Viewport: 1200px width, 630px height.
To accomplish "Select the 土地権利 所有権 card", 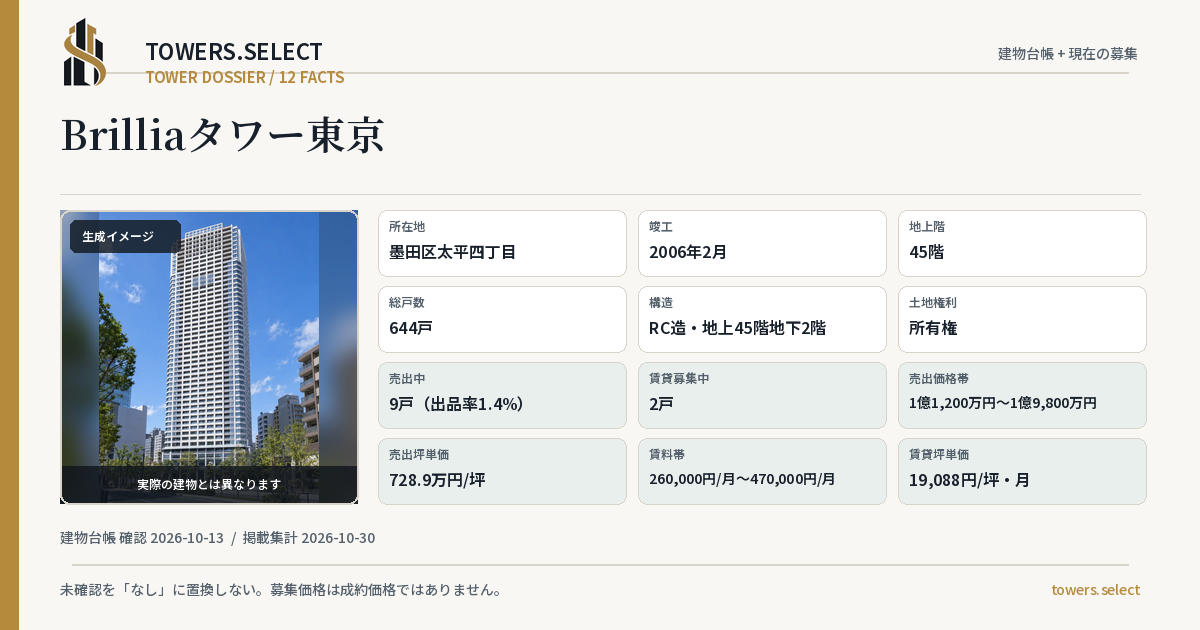I will 1022,319.
